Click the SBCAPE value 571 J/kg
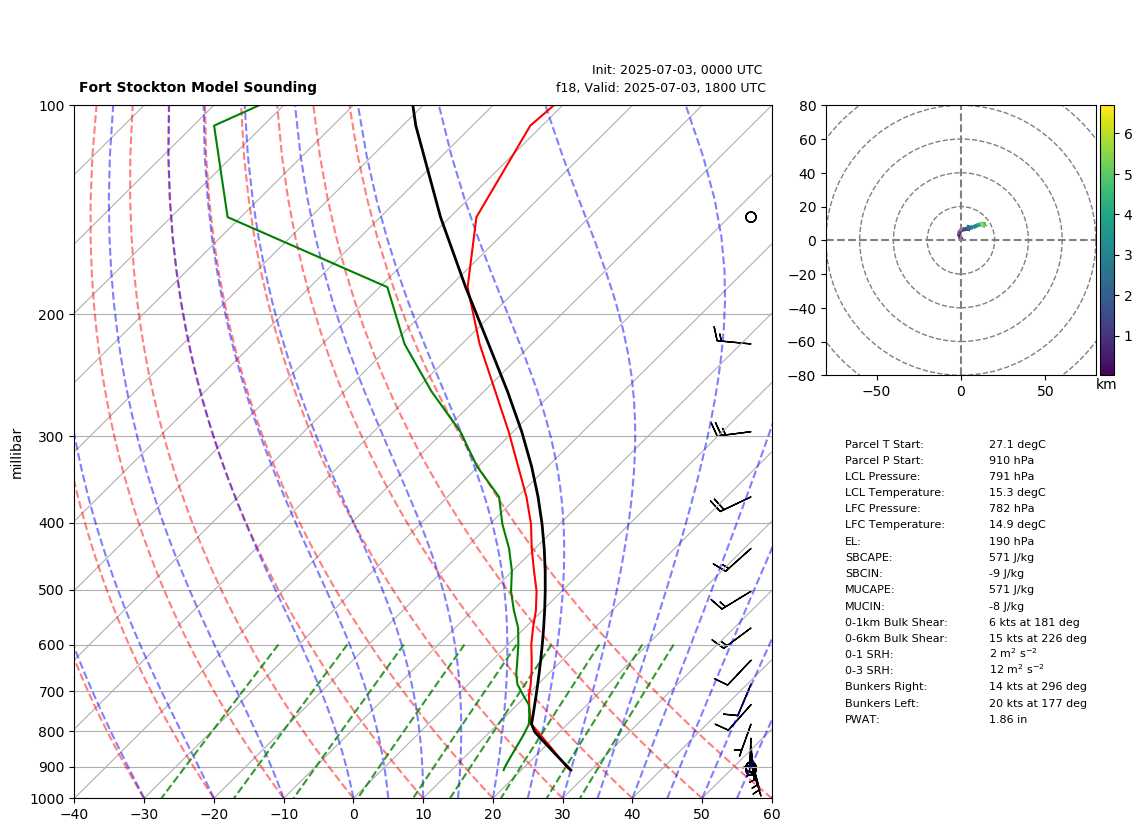 [1012, 557]
